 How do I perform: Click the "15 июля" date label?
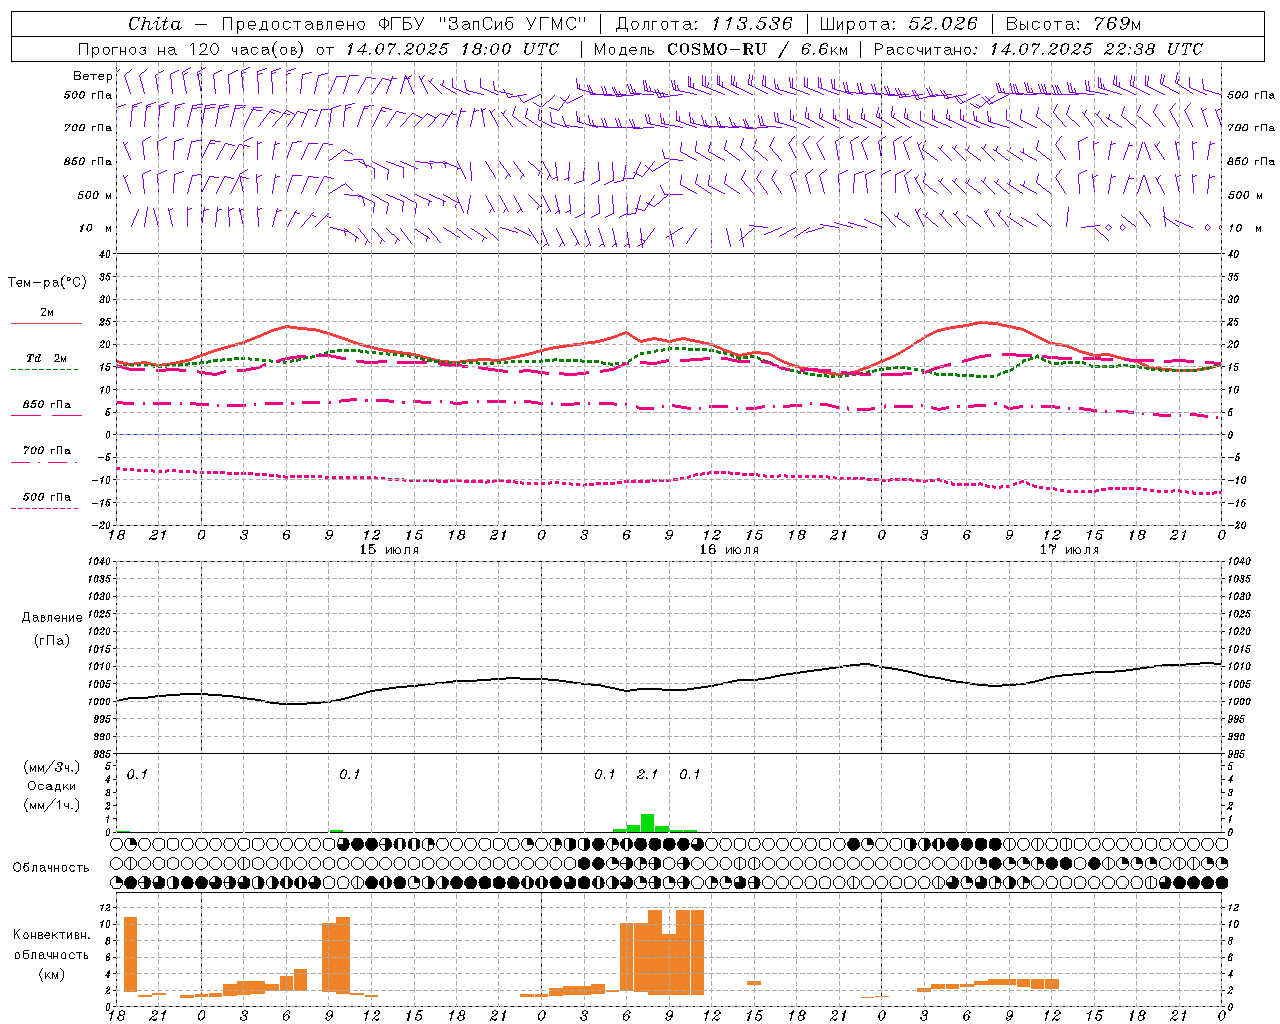(389, 550)
